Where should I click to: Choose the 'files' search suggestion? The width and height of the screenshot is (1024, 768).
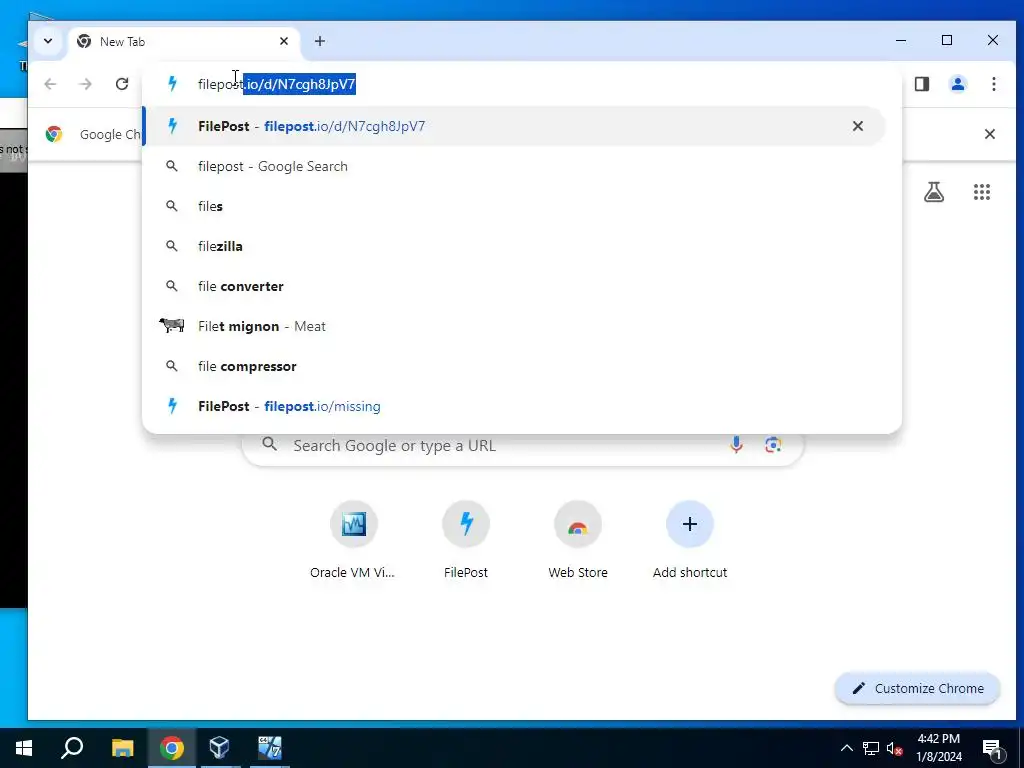514,206
